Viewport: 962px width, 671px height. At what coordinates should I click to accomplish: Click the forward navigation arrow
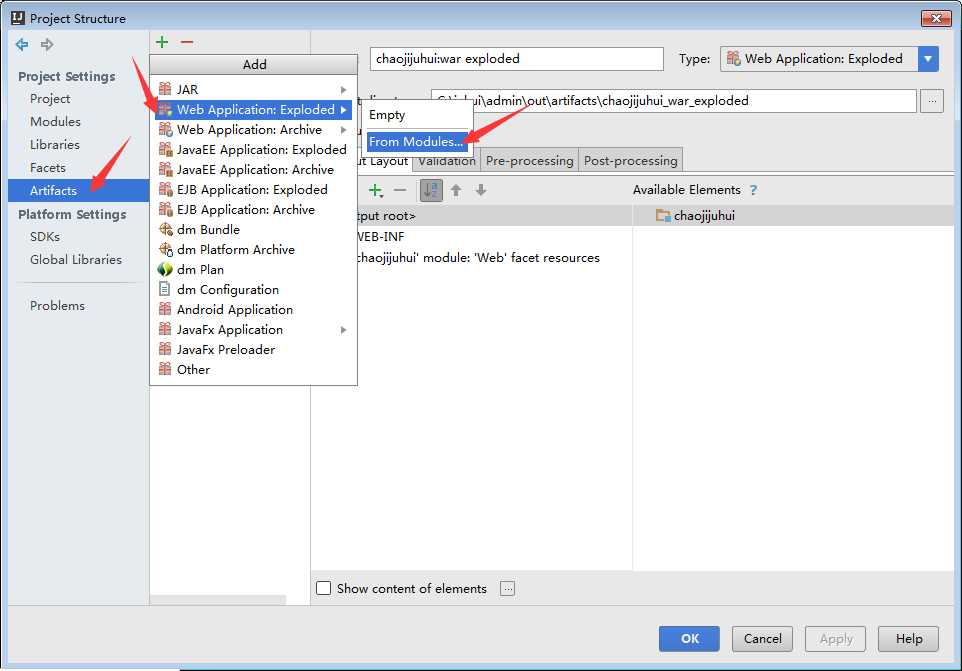click(47, 44)
